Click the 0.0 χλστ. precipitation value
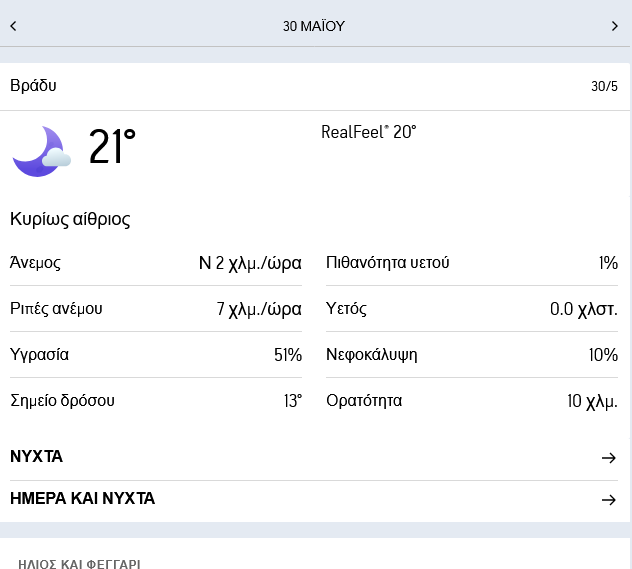632x569 pixels. click(x=584, y=309)
